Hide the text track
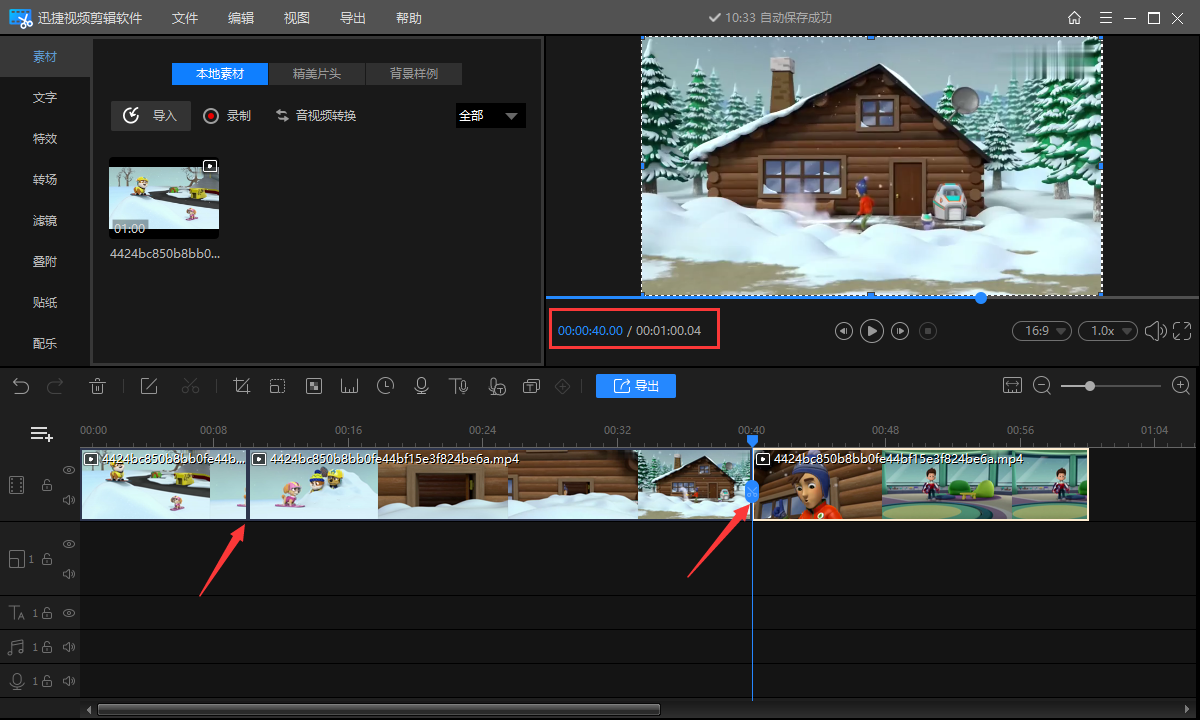 (69, 613)
